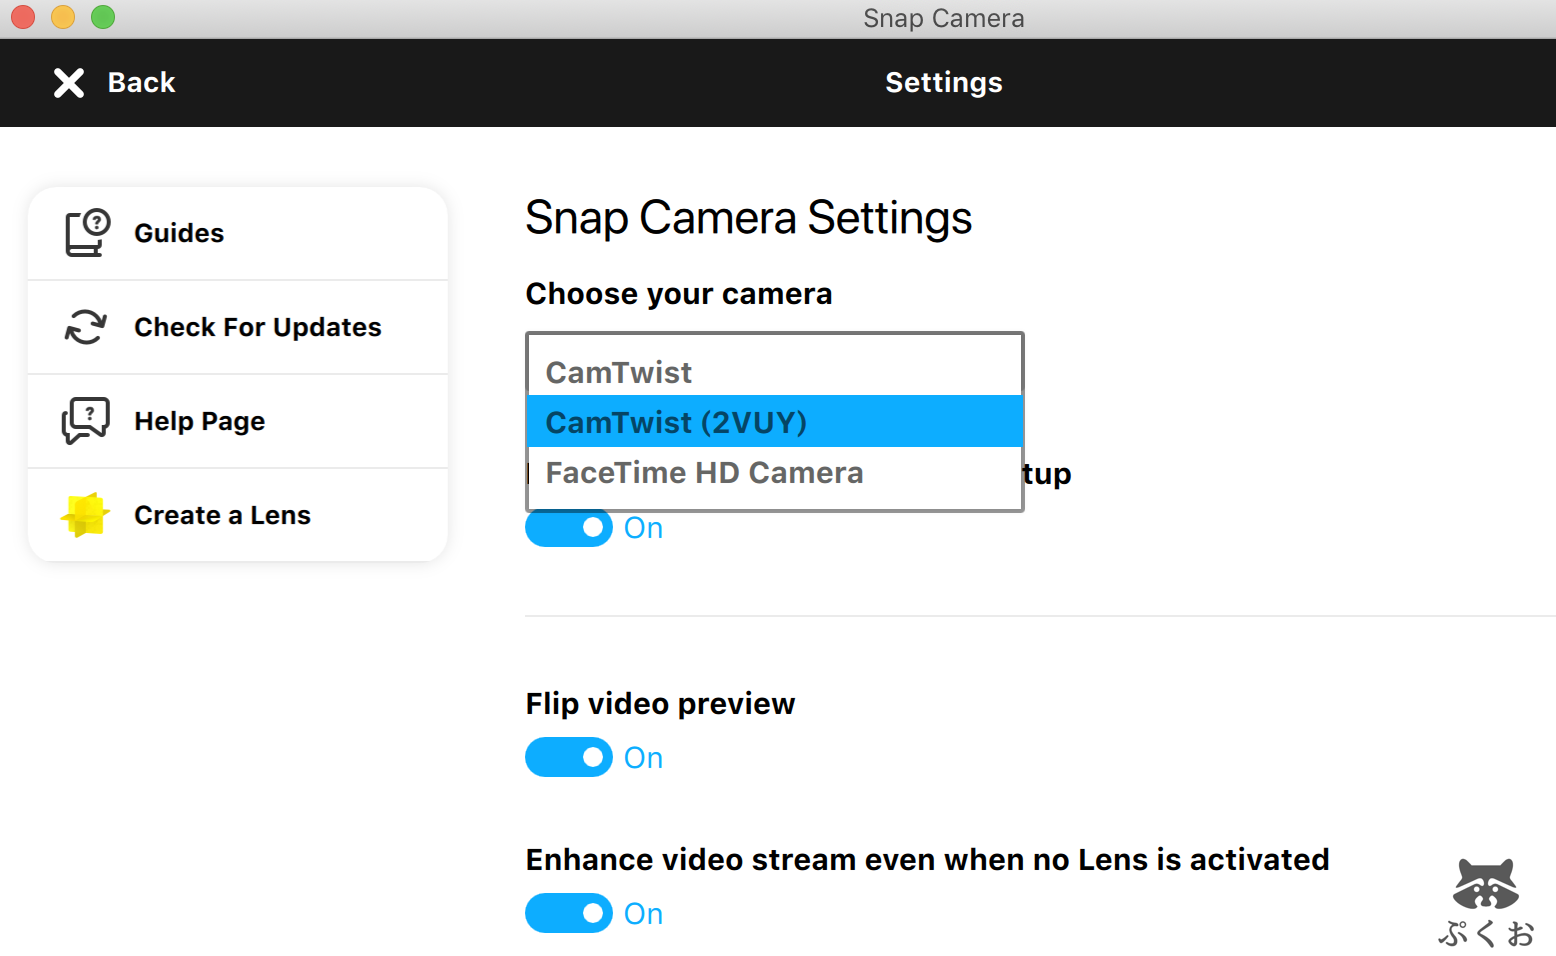This screenshot has height=956, width=1556.
Task: Choose CamTwist (2VUY) from camera list
Action: (774, 422)
